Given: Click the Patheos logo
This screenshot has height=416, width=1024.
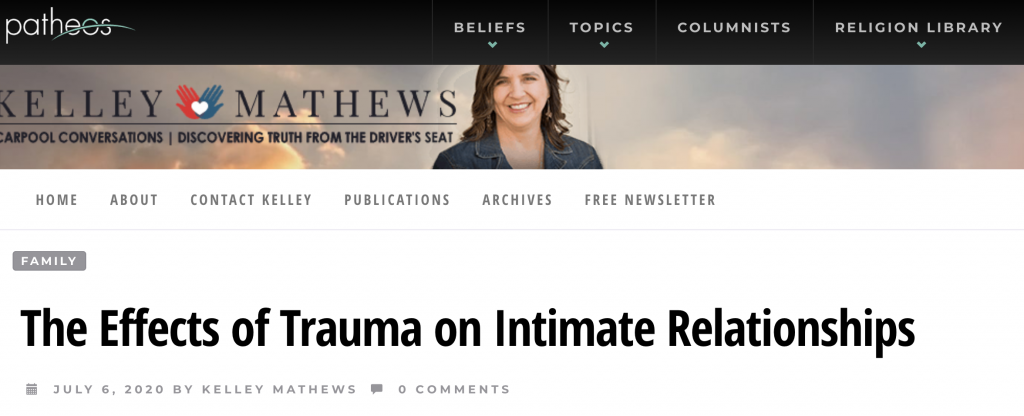Looking at the screenshot, I should (68, 26).
